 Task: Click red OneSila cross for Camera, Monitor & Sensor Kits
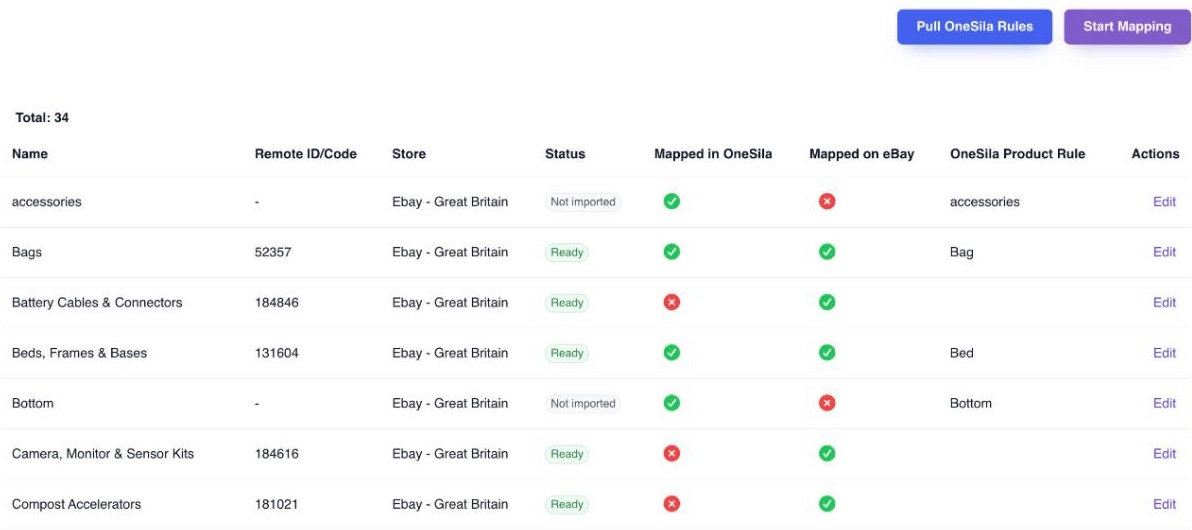pyautogui.click(x=671, y=453)
